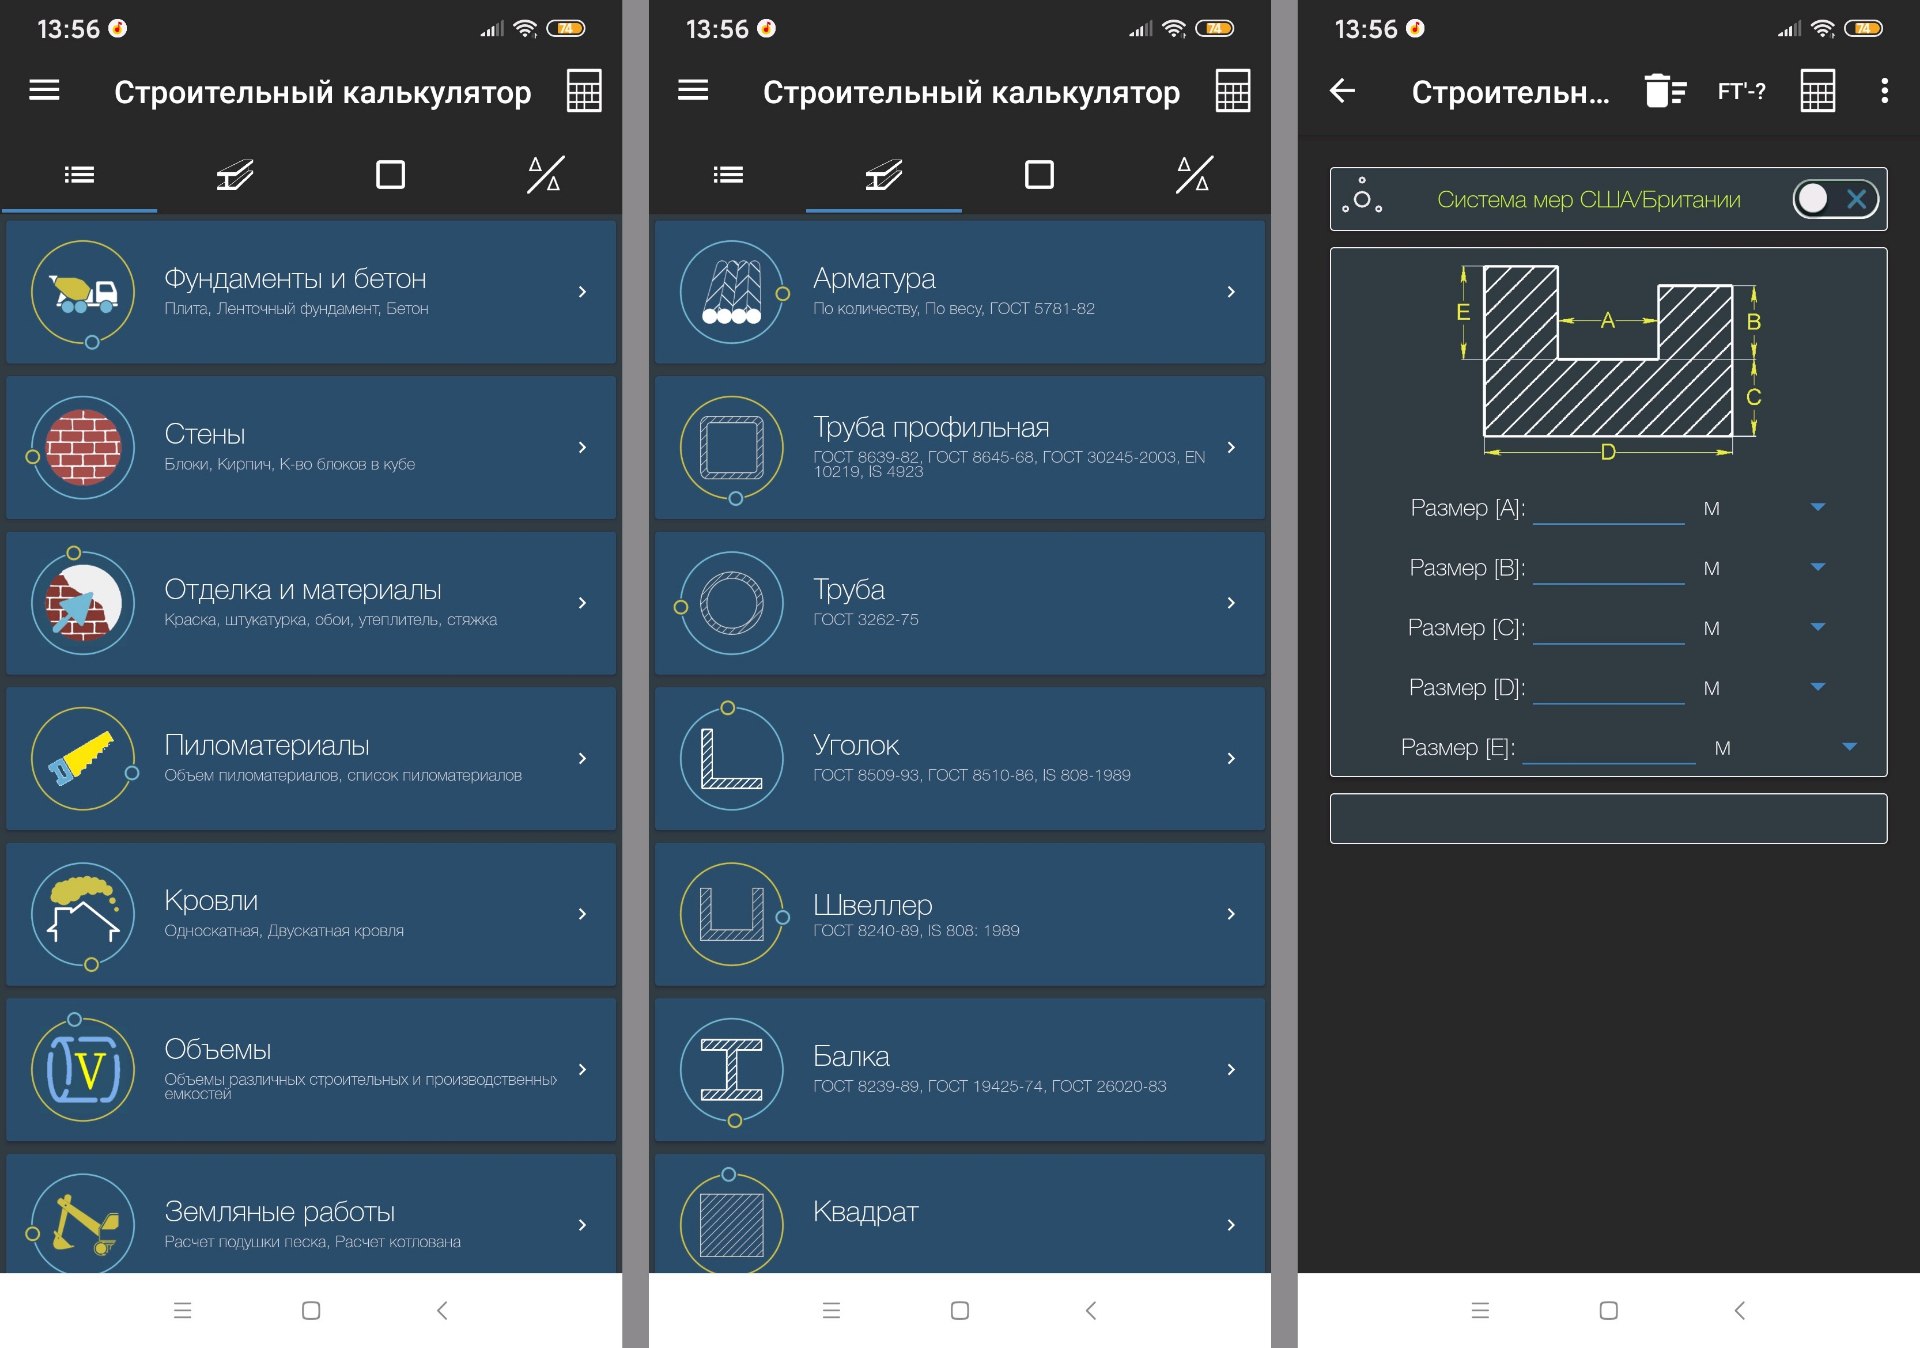
Task: Open saw Пиломатериалы icon
Action: point(83,758)
